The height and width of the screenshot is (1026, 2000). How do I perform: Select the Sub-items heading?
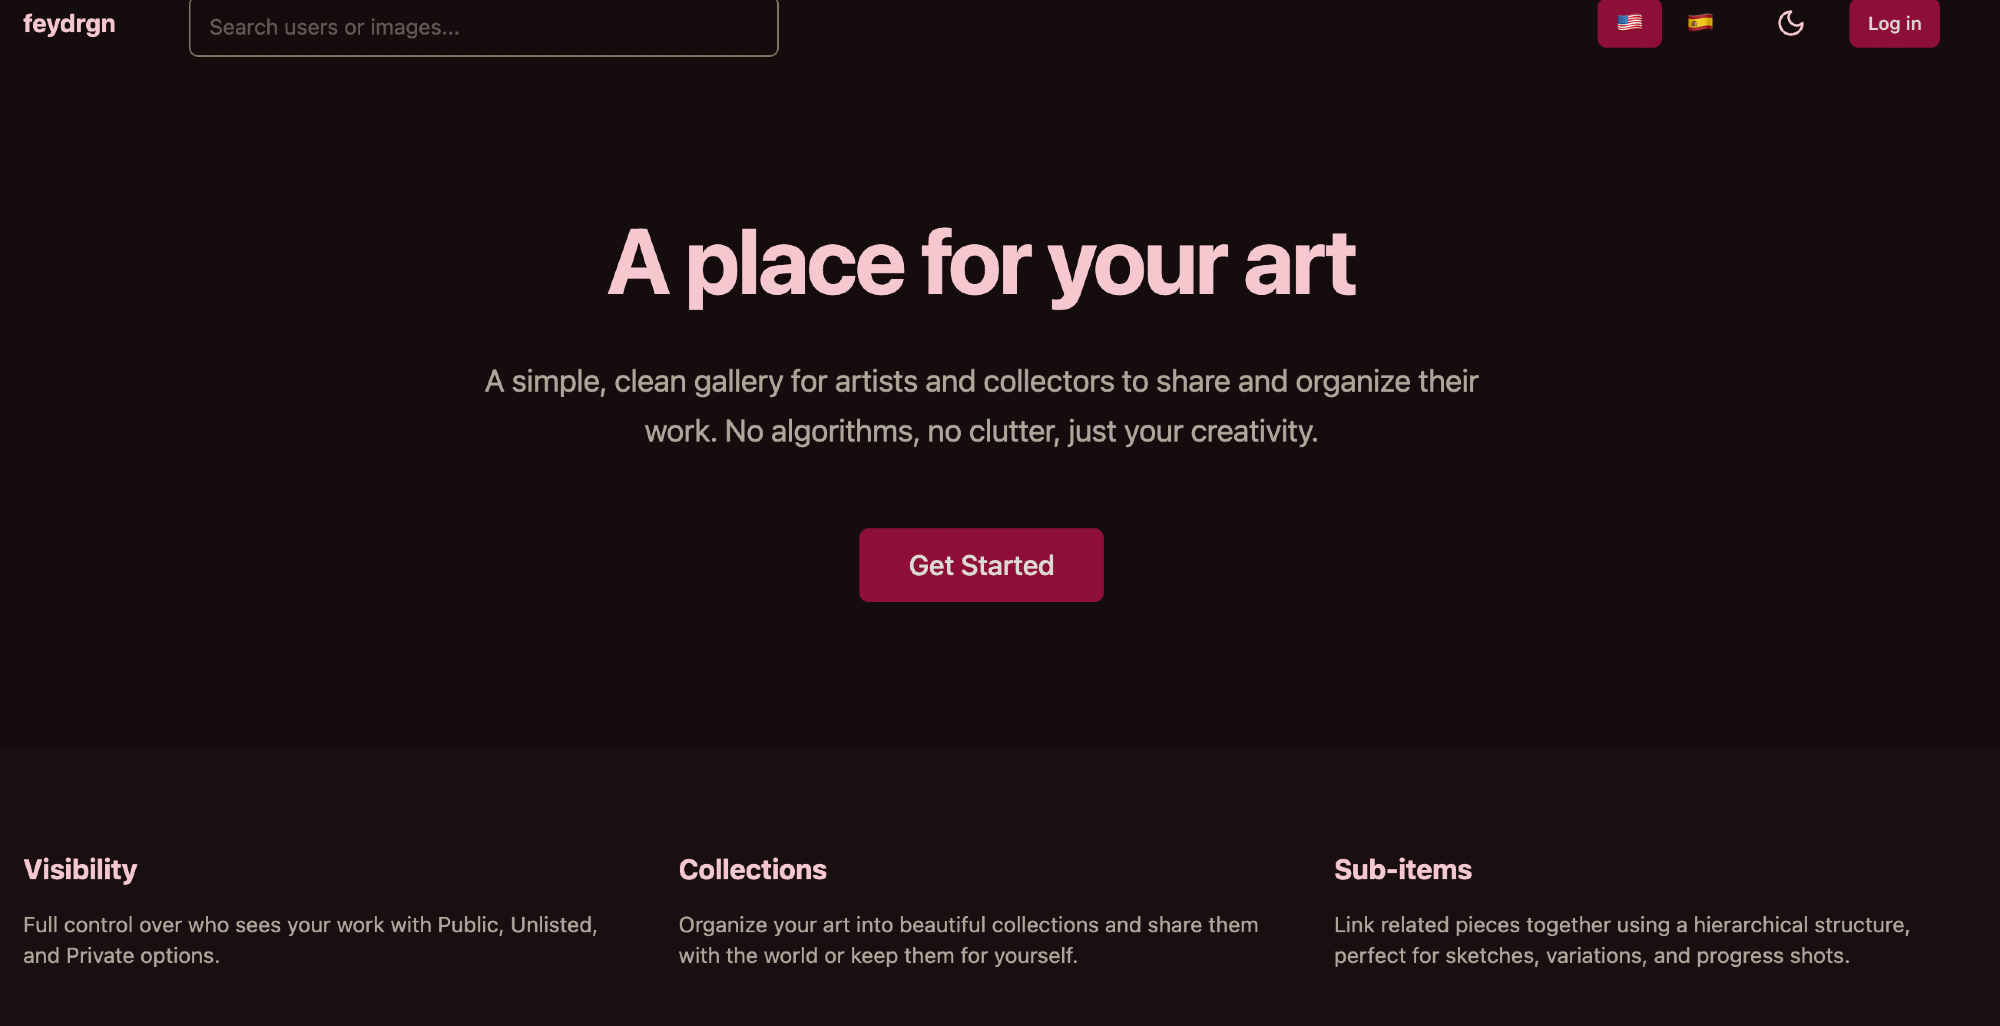[1402, 869]
